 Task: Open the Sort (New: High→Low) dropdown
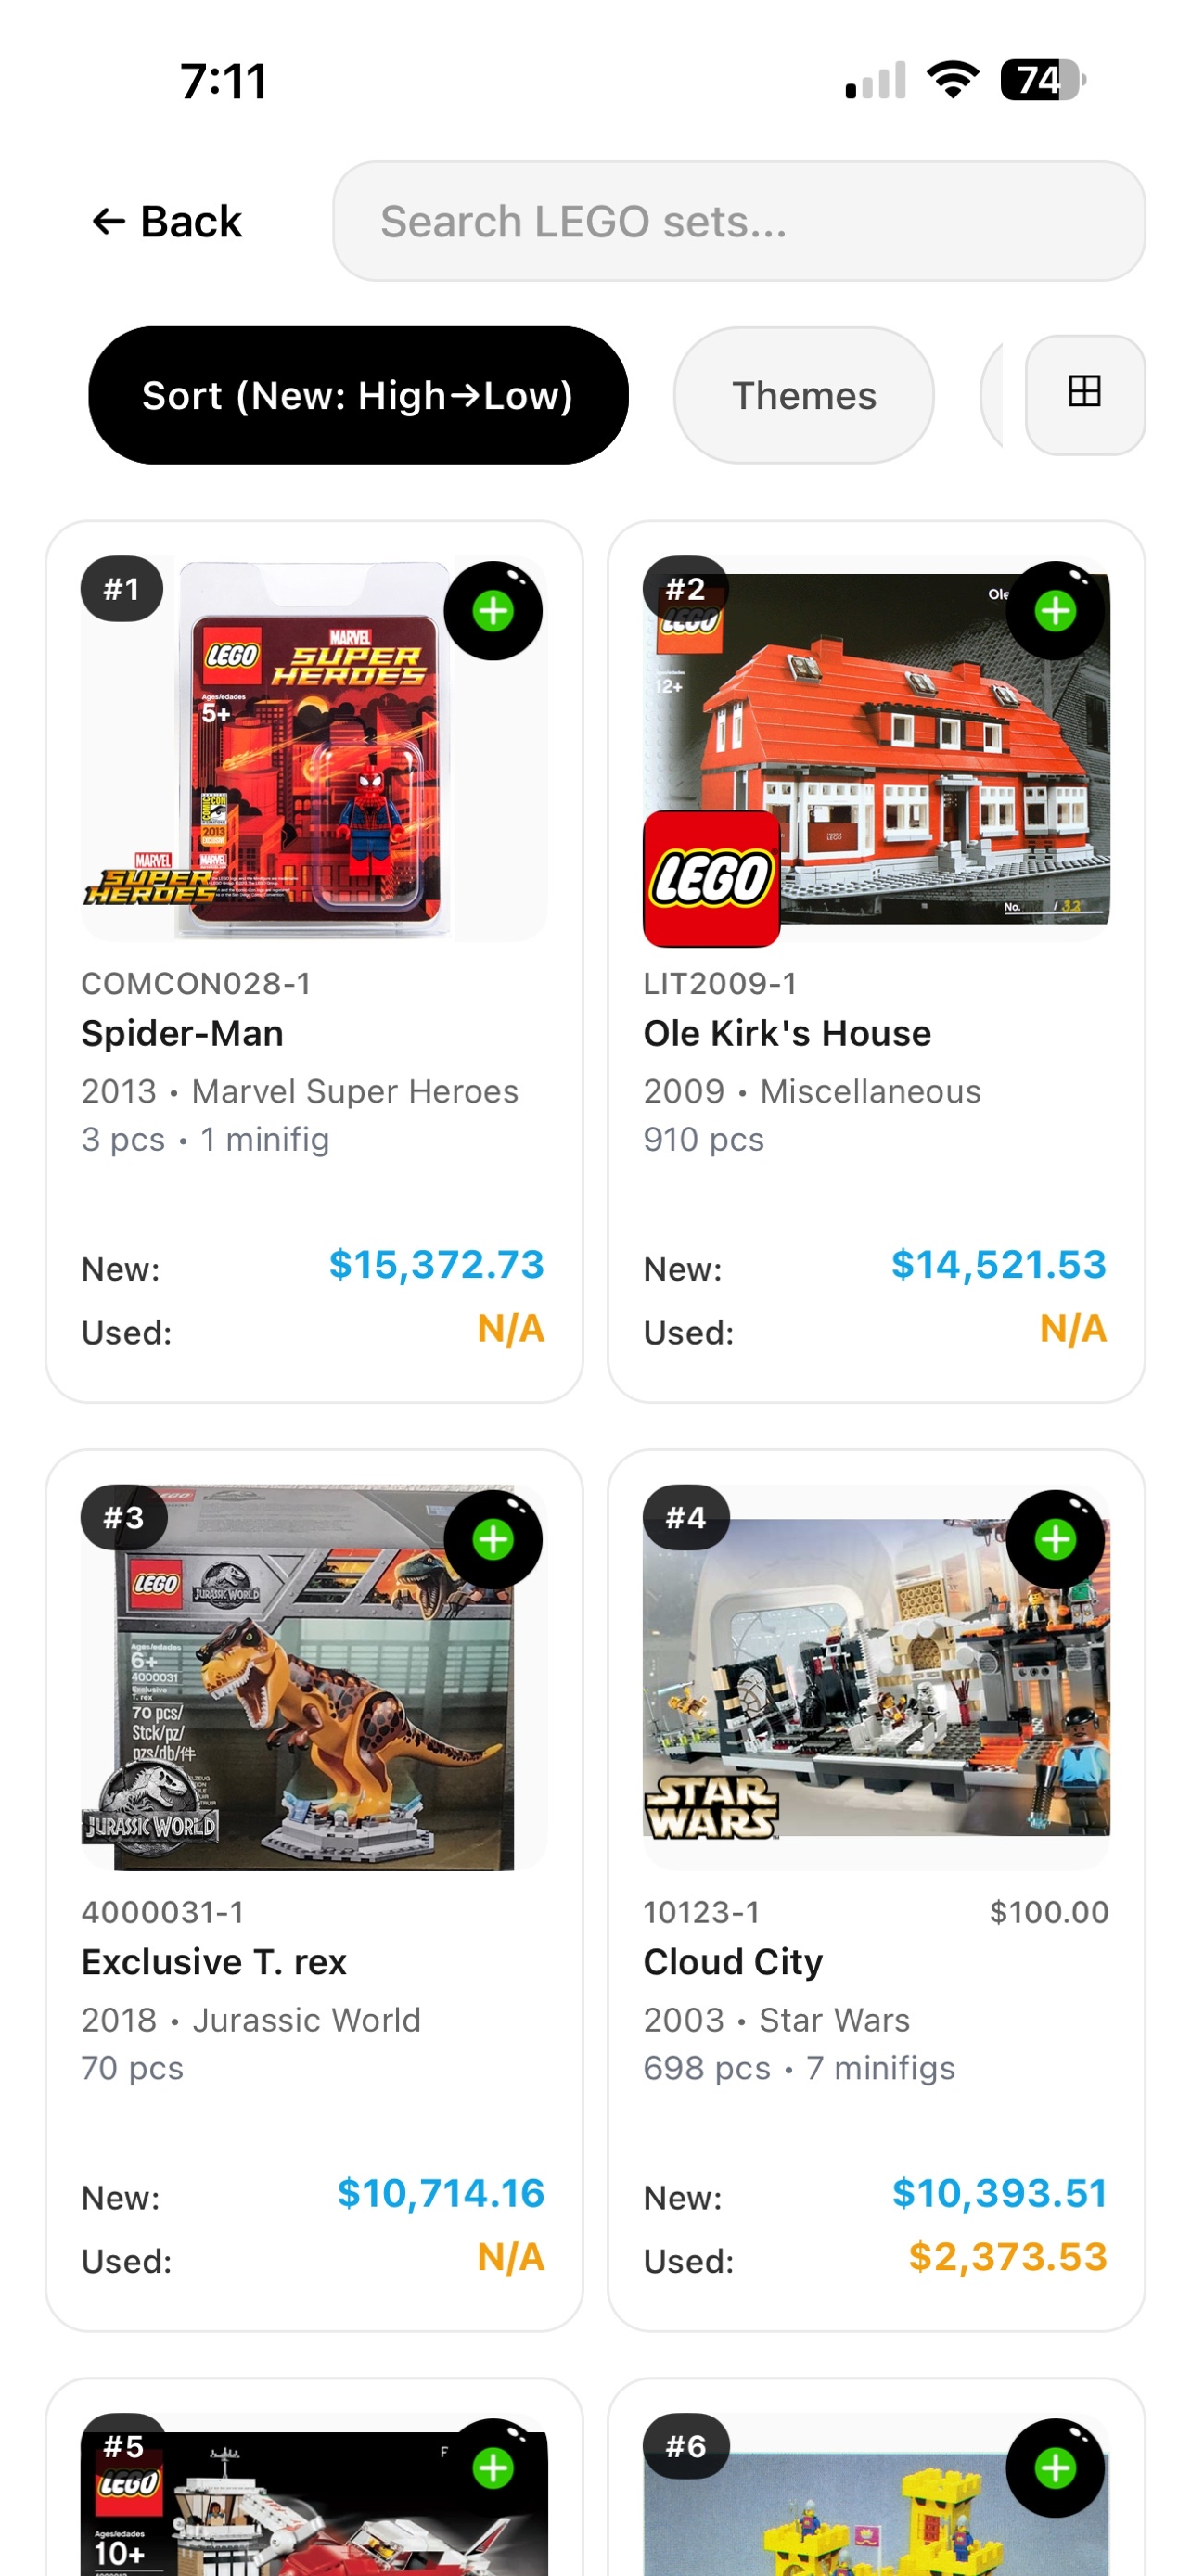click(358, 395)
